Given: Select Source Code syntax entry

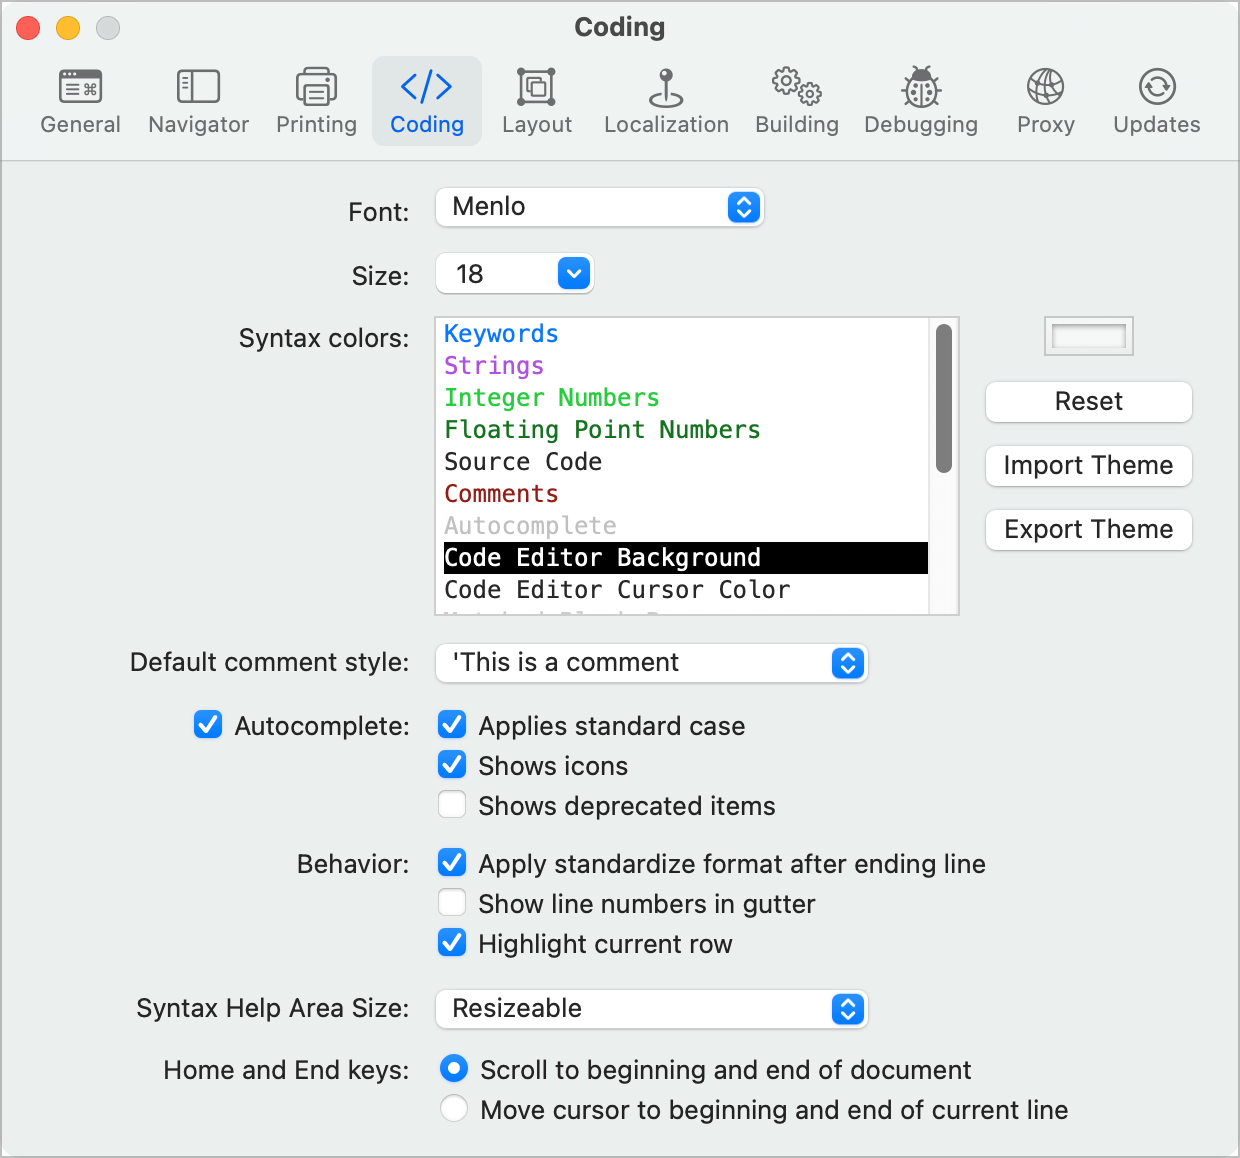Looking at the screenshot, I should pos(686,462).
